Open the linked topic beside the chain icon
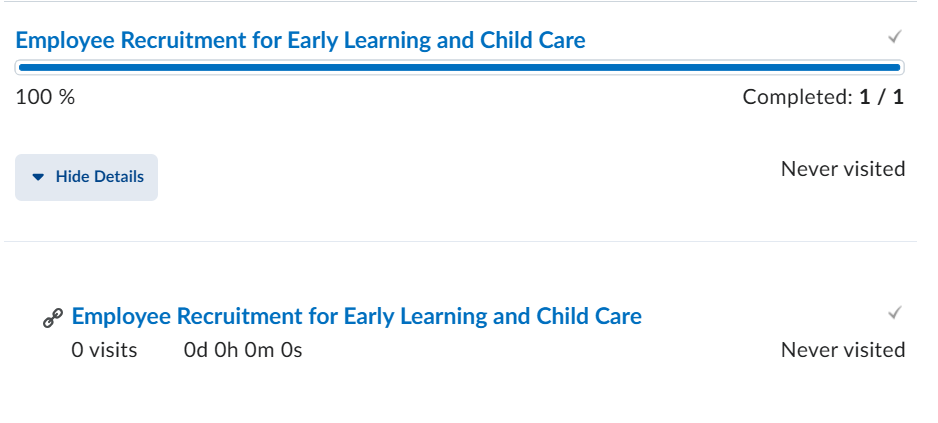The width and height of the screenshot is (938, 423). tap(356, 317)
